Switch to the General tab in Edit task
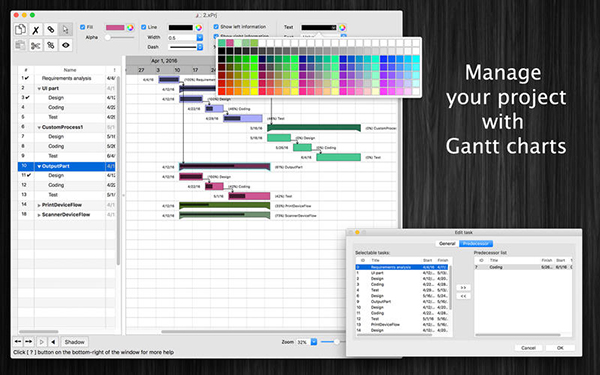Screen dimensions: 600x375 tap(447, 244)
